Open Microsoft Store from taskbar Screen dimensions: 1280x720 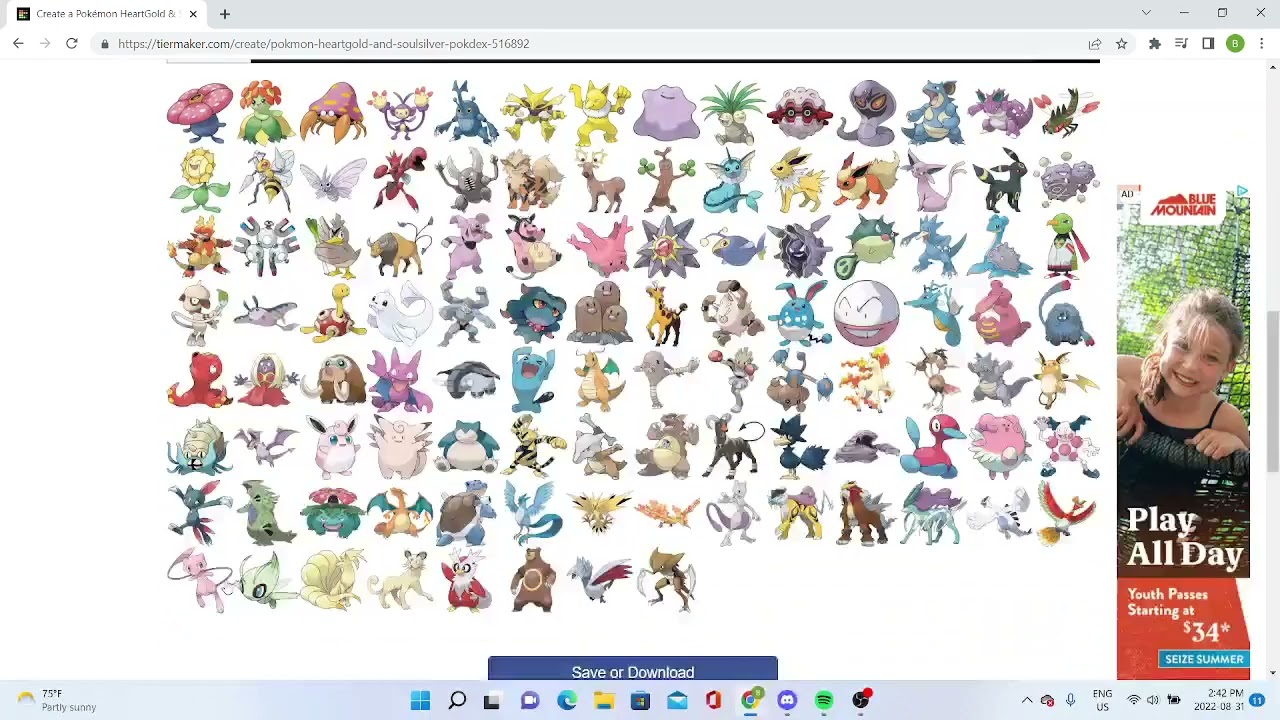pos(640,700)
